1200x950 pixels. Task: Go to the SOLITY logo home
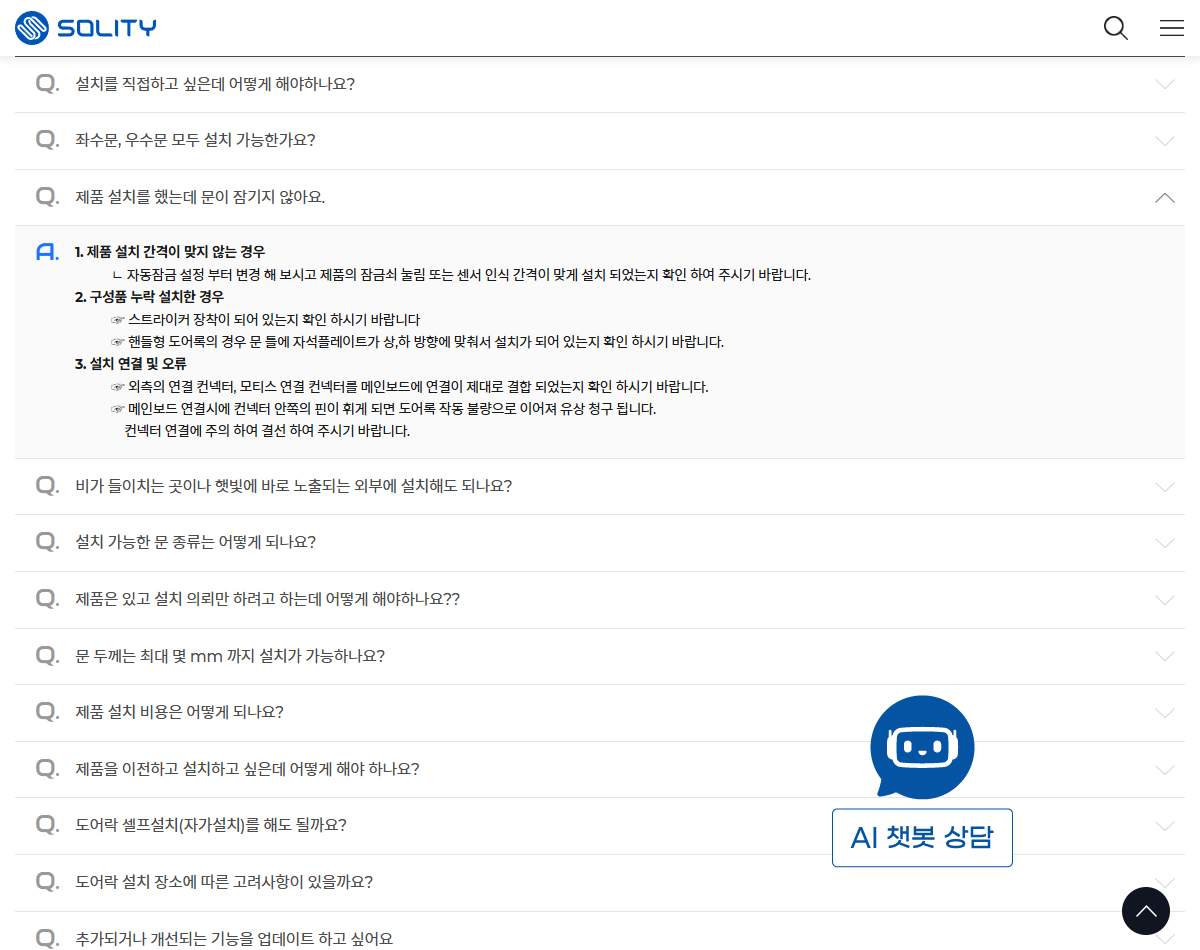pos(86,28)
